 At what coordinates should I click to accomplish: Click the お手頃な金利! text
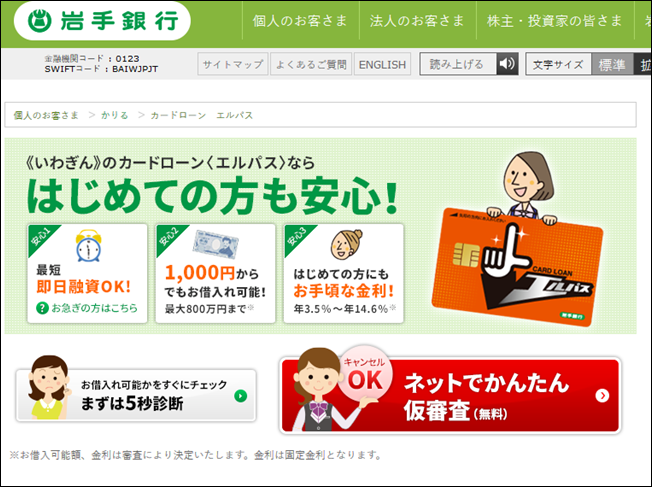(343, 291)
